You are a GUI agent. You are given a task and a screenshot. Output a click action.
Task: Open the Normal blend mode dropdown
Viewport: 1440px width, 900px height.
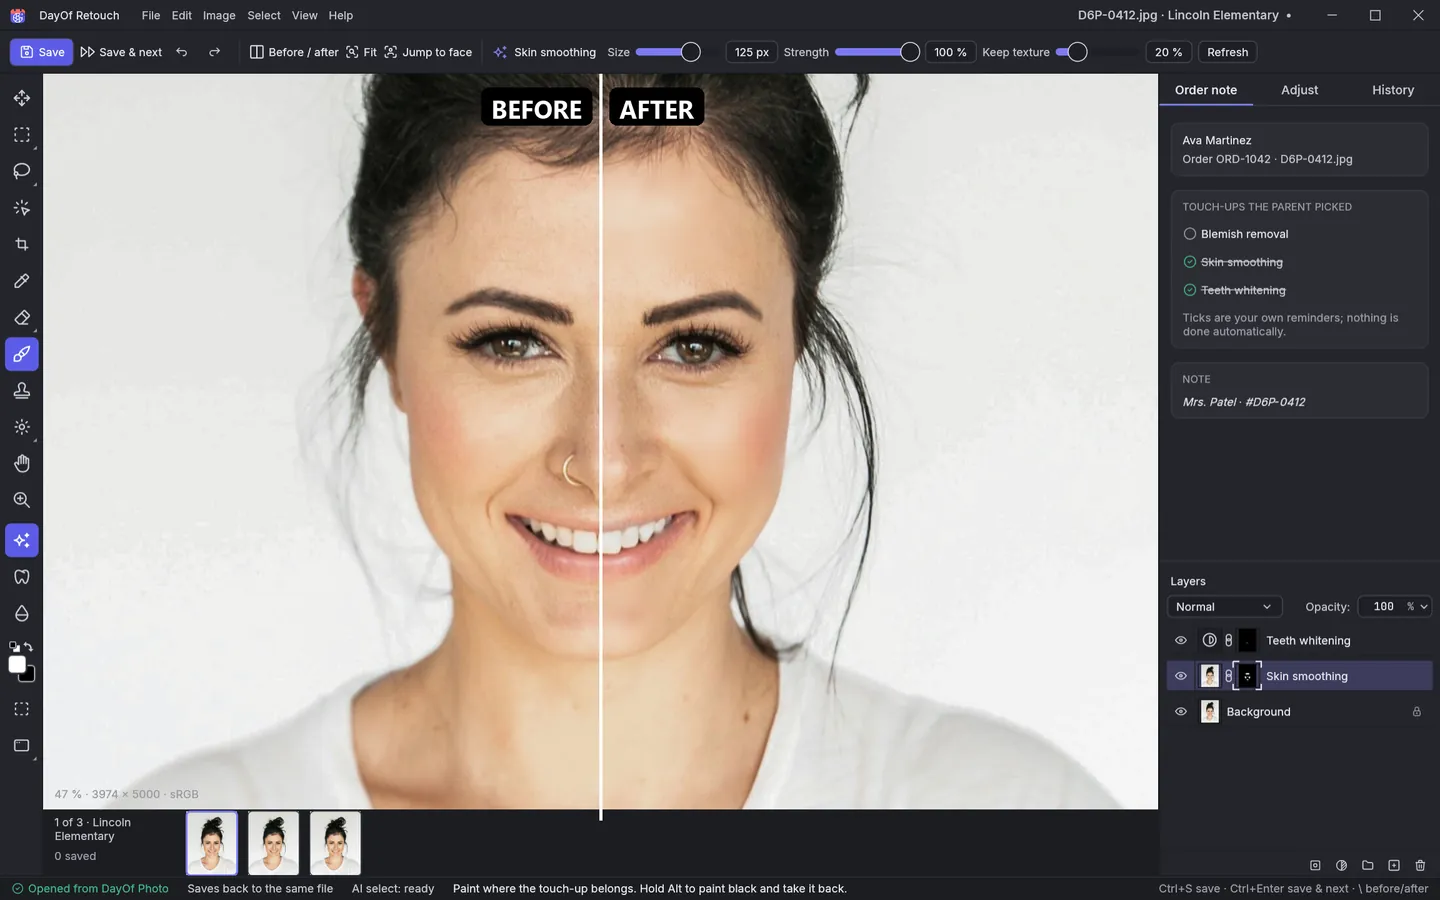[1225, 607]
